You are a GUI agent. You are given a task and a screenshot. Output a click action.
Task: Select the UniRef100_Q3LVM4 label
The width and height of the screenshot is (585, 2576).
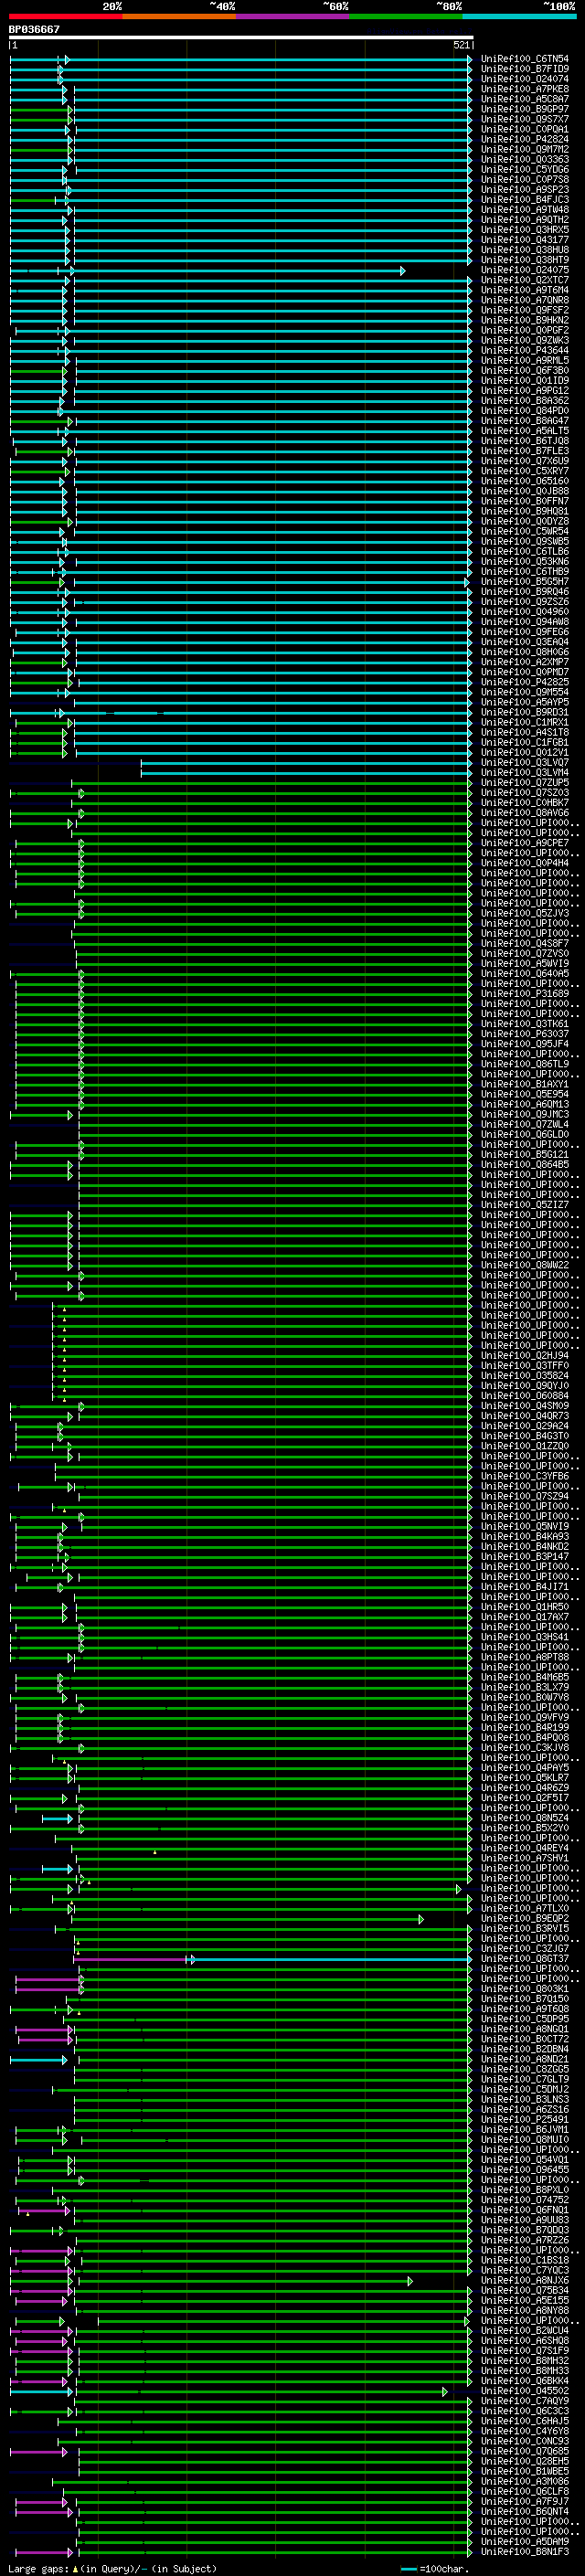click(525, 772)
